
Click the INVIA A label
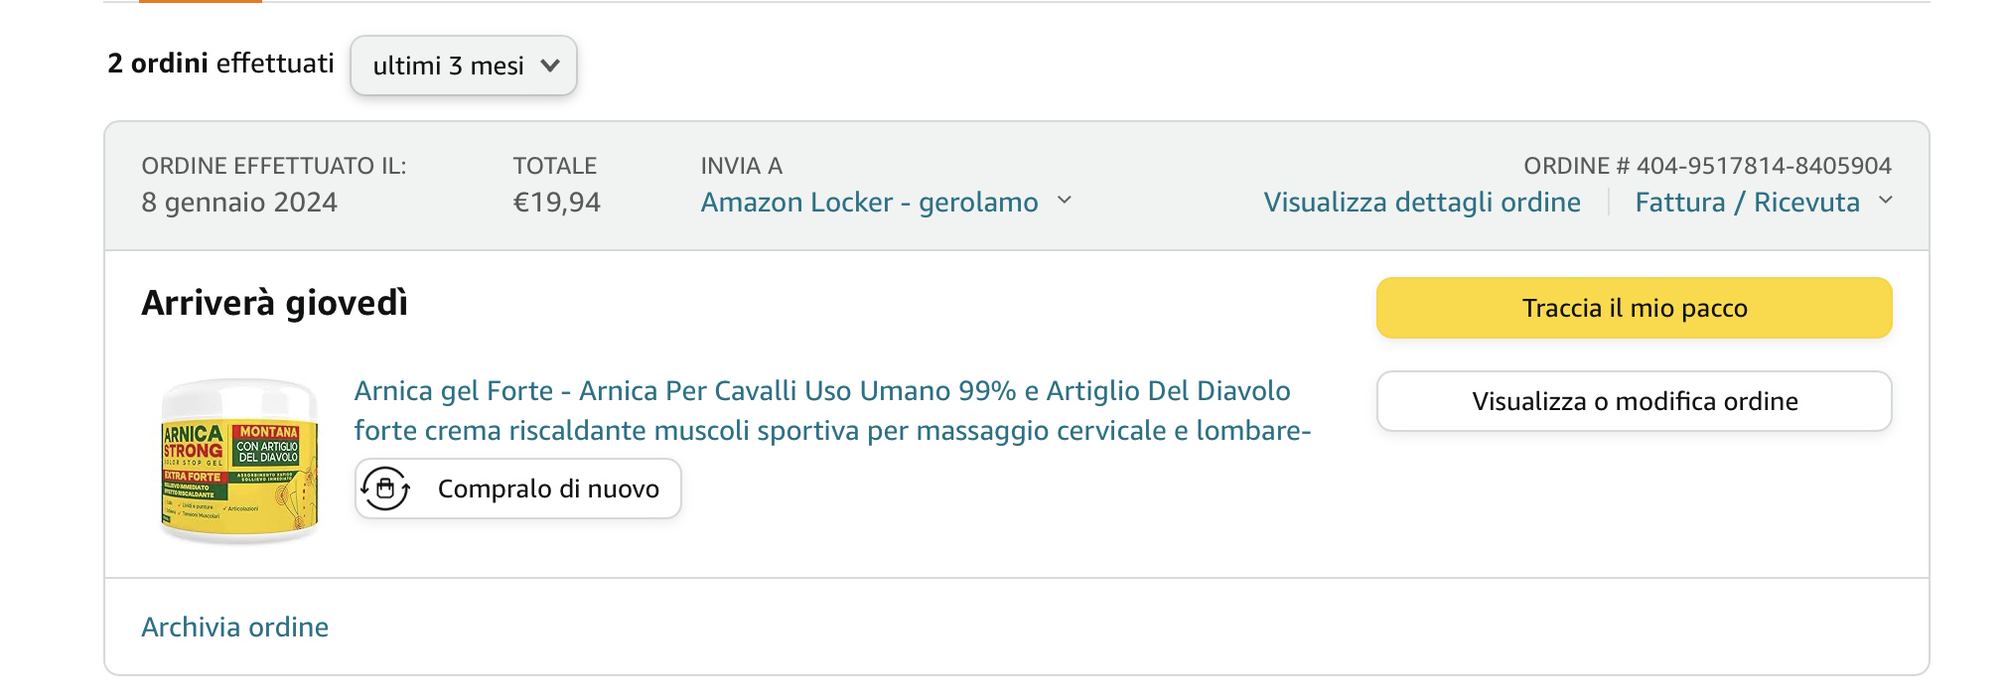pyautogui.click(x=741, y=165)
